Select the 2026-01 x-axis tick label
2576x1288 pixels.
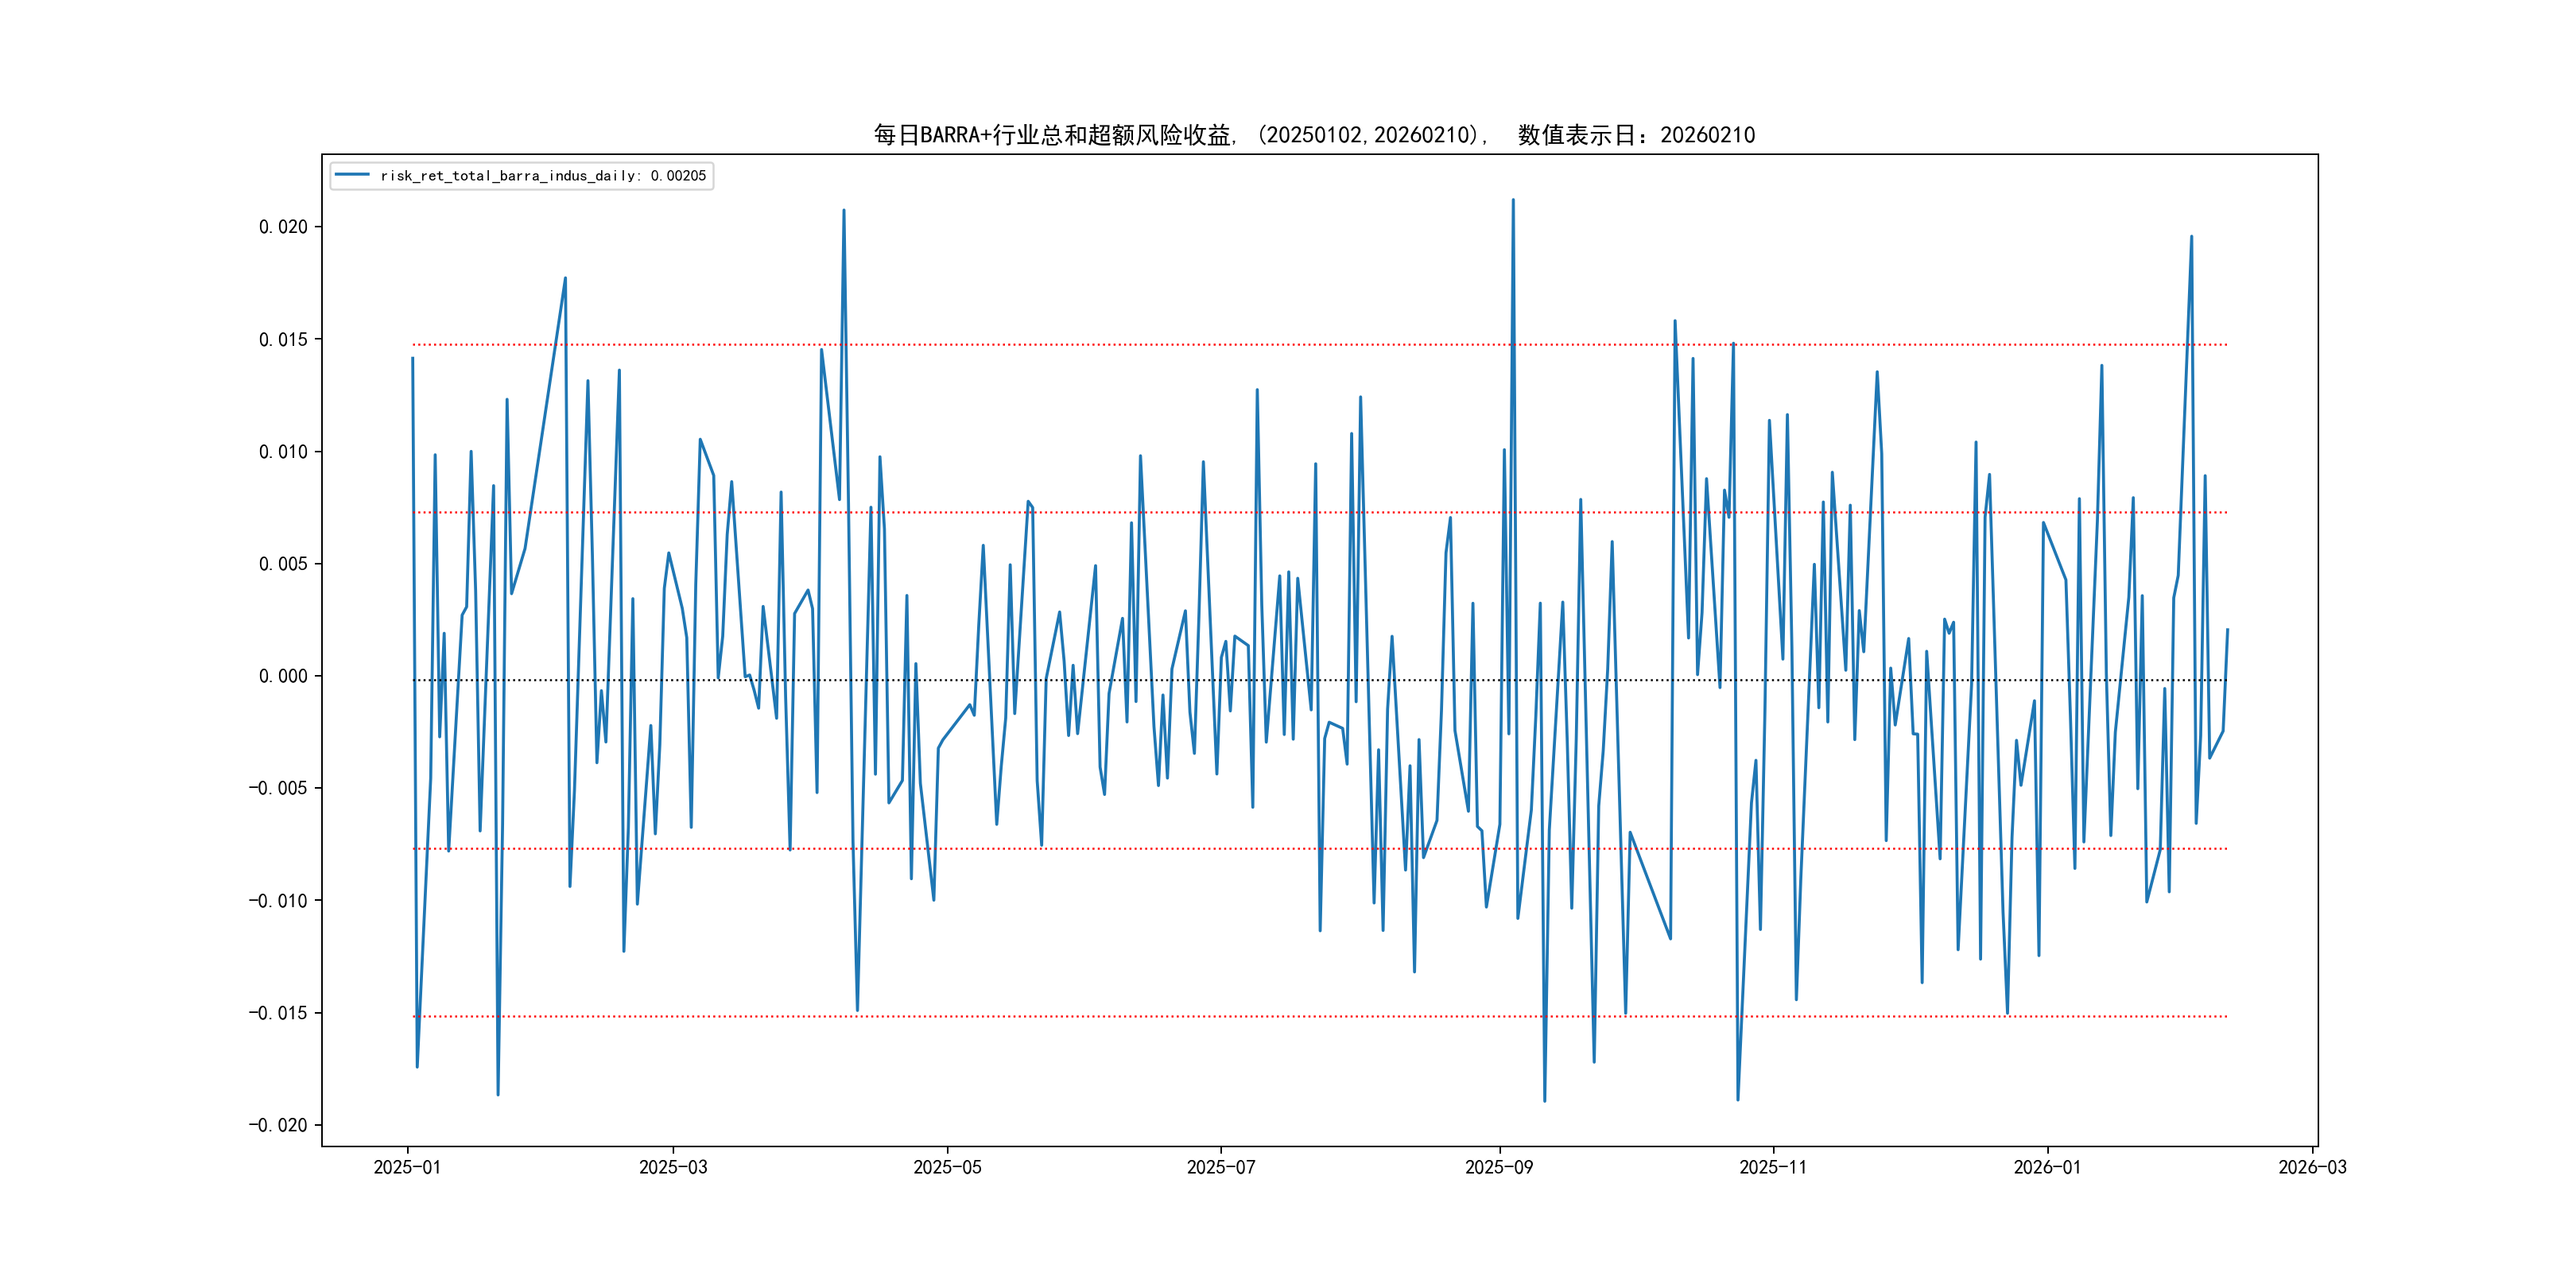coord(2046,1167)
